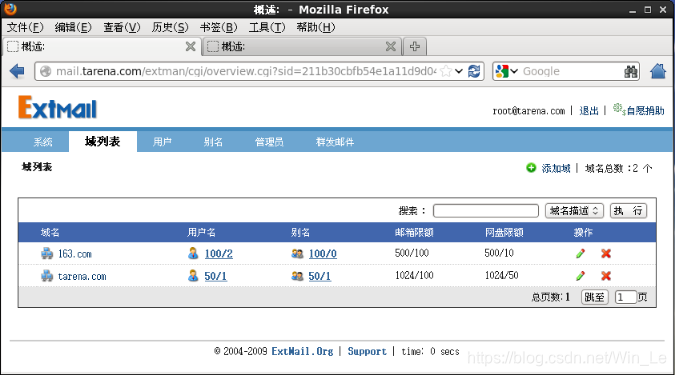Click the 自愿捐助 link
Viewport: 676px width, 376px height.
pyautogui.click(x=645, y=111)
